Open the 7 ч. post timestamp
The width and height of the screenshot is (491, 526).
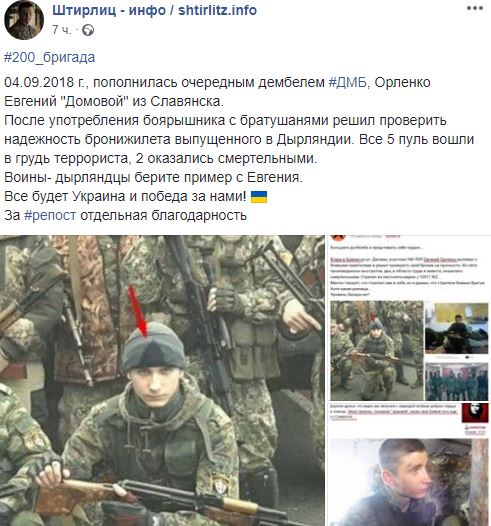click(x=61, y=30)
